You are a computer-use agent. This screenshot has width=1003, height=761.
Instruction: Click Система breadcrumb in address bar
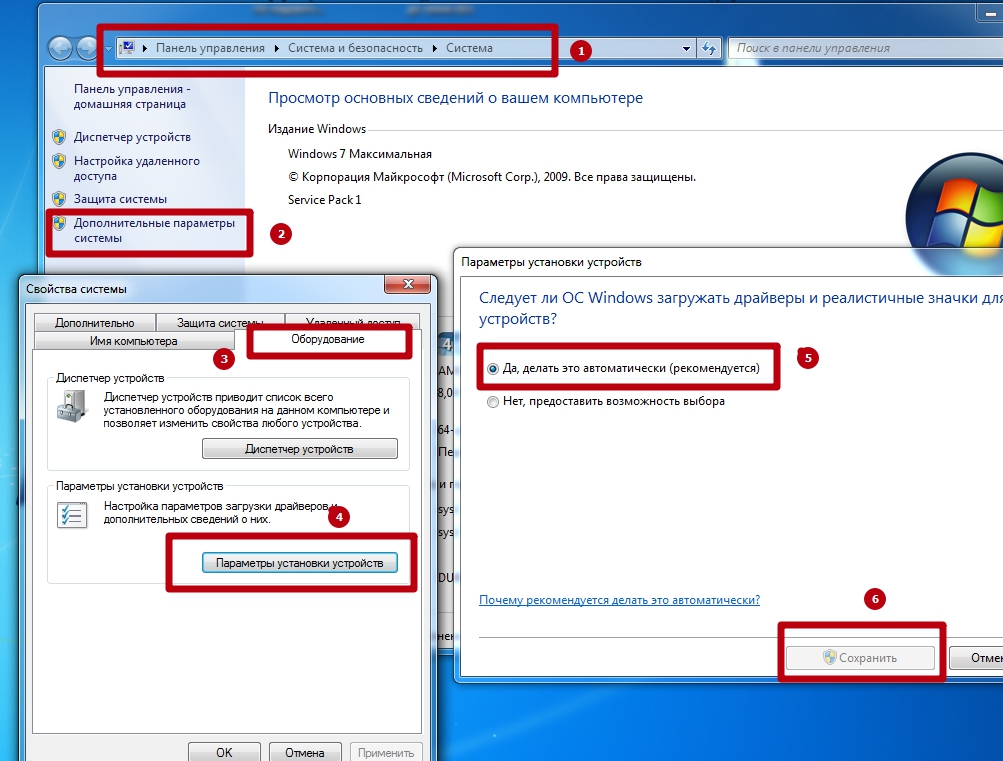tap(470, 48)
